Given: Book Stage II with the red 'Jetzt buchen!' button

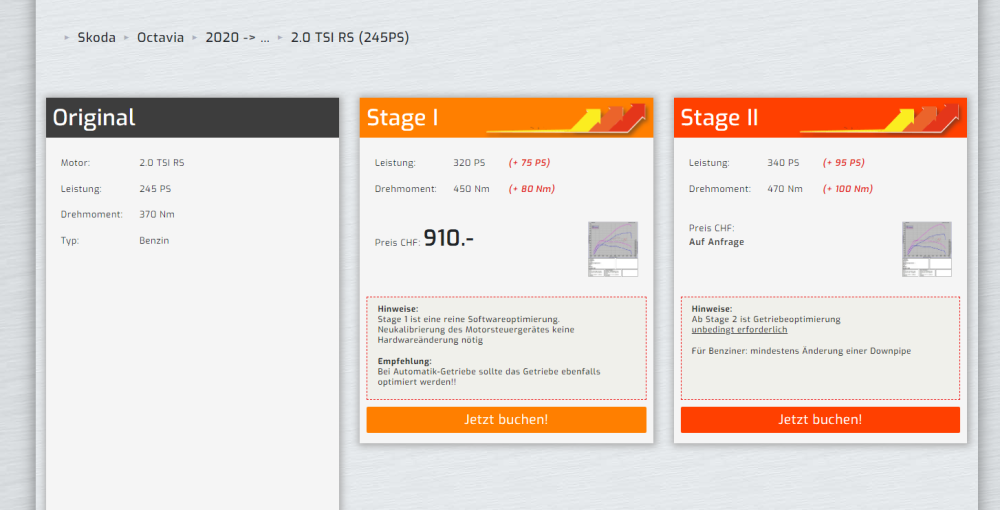Looking at the screenshot, I should coord(820,419).
